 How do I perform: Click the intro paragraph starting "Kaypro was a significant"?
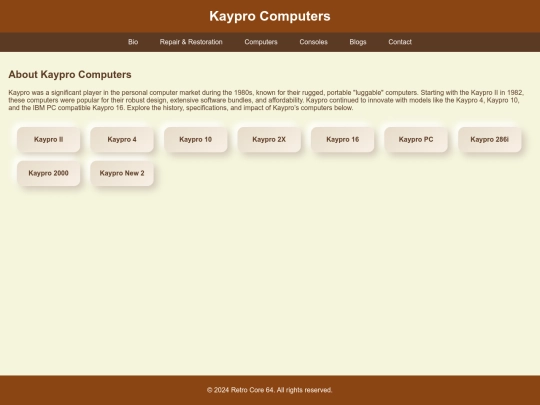266,100
